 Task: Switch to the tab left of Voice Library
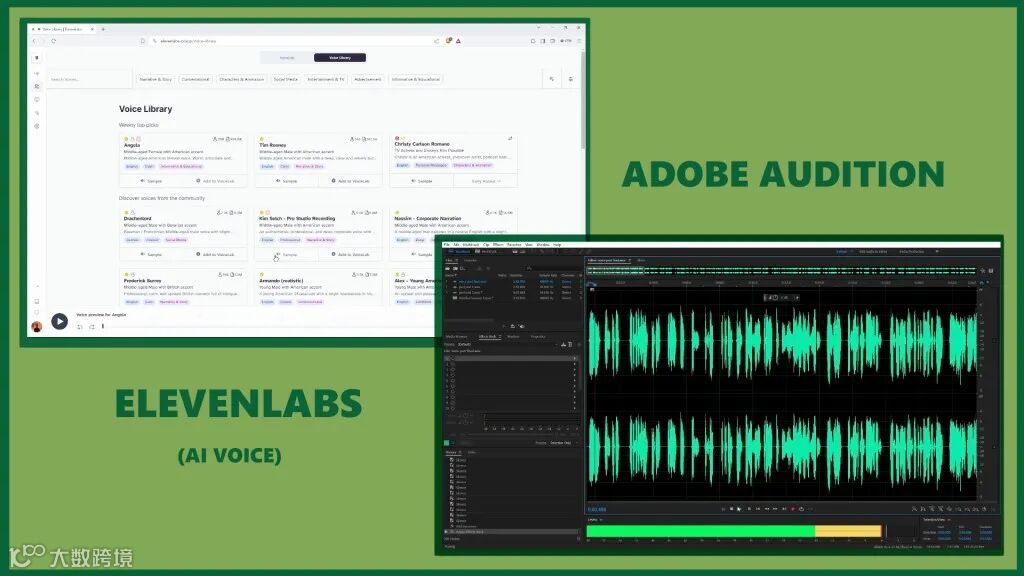287,57
